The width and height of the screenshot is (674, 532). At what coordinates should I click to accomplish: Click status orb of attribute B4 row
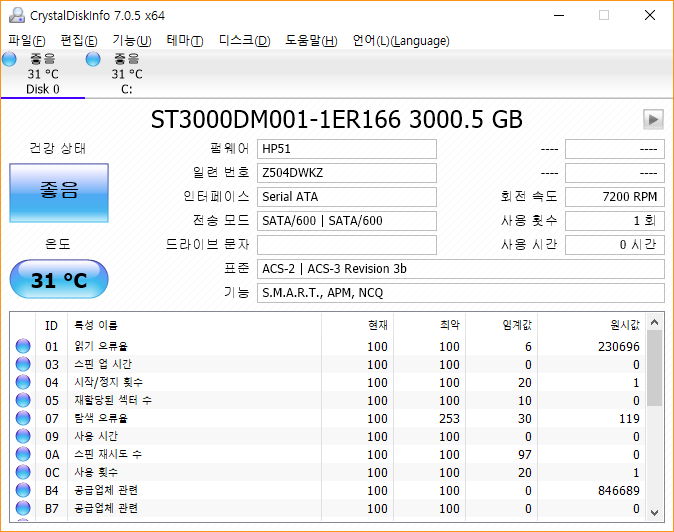[x=23, y=490]
